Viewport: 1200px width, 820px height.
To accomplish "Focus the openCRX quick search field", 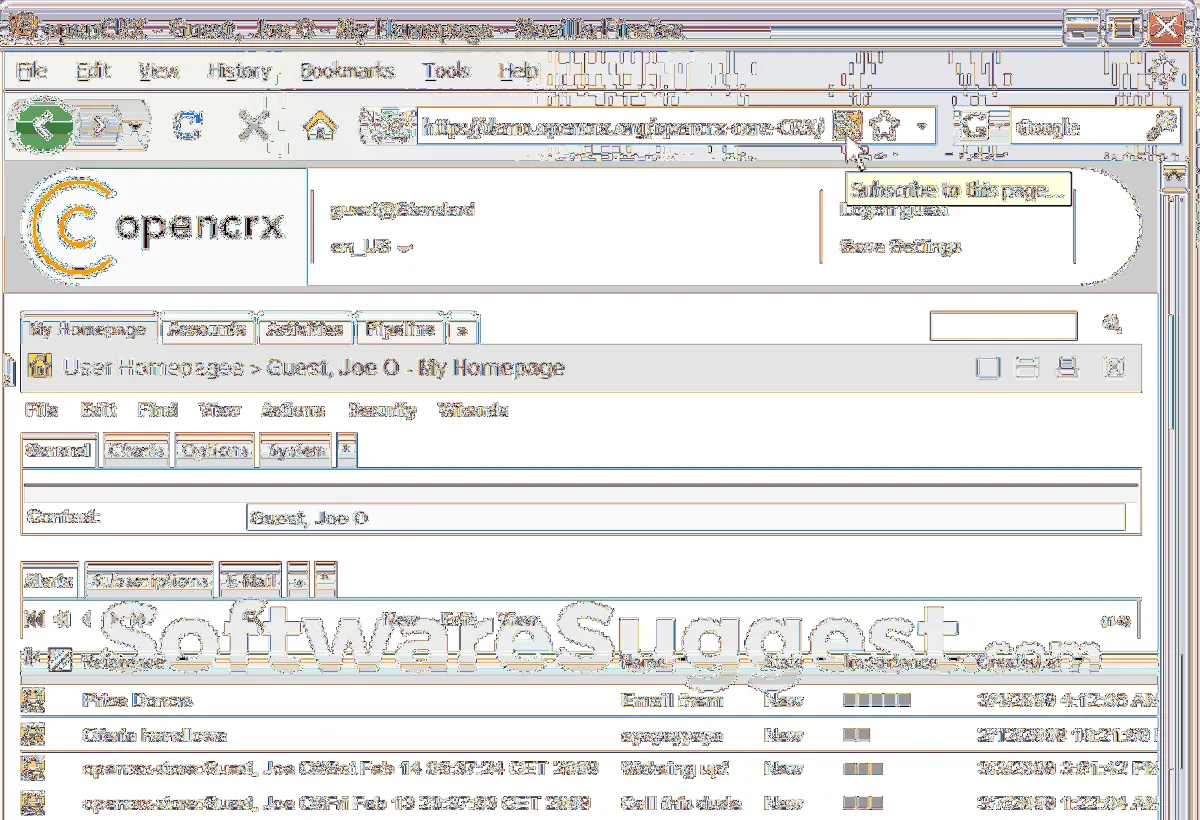I will tap(1003, 325).
